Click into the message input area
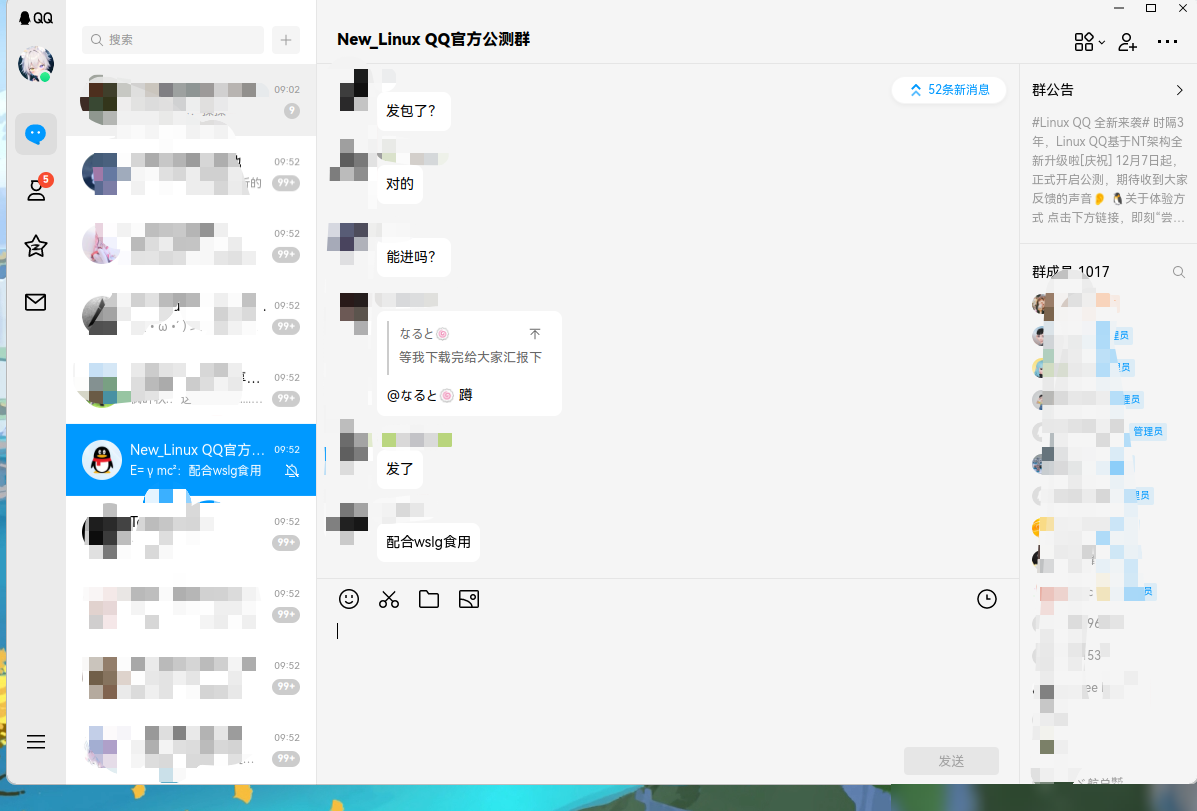This screenshot has height=811, width=1197. click(x=668, y=680)
